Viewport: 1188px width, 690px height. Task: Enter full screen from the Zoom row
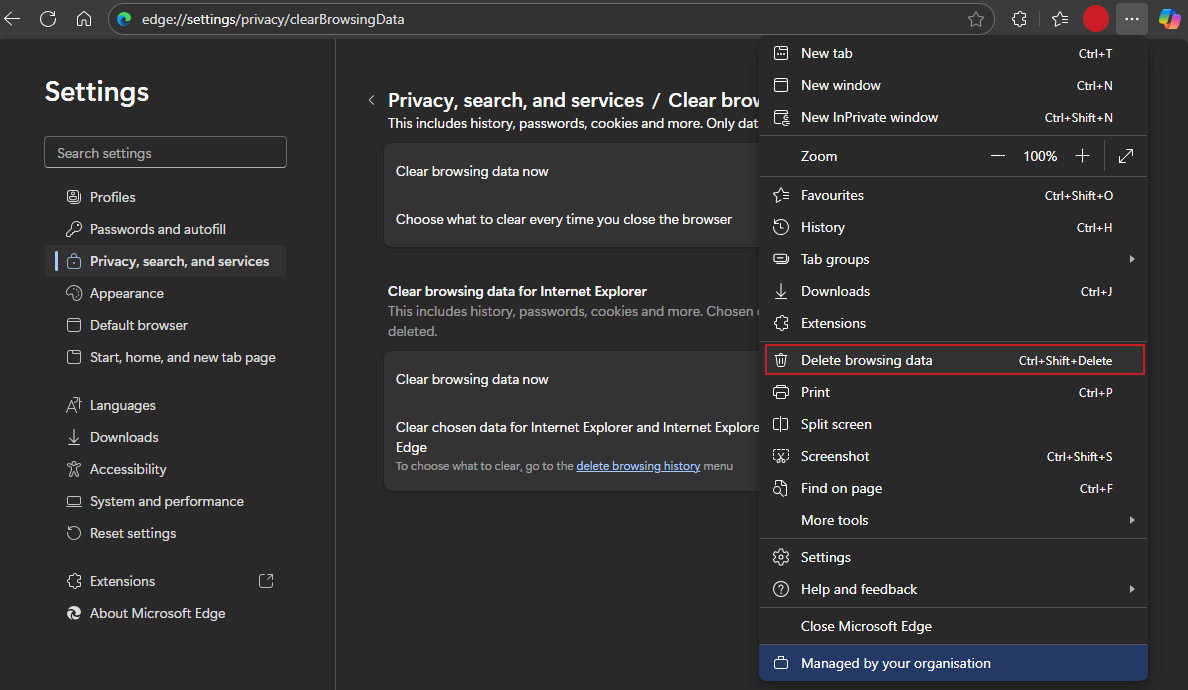[1126, 156]
